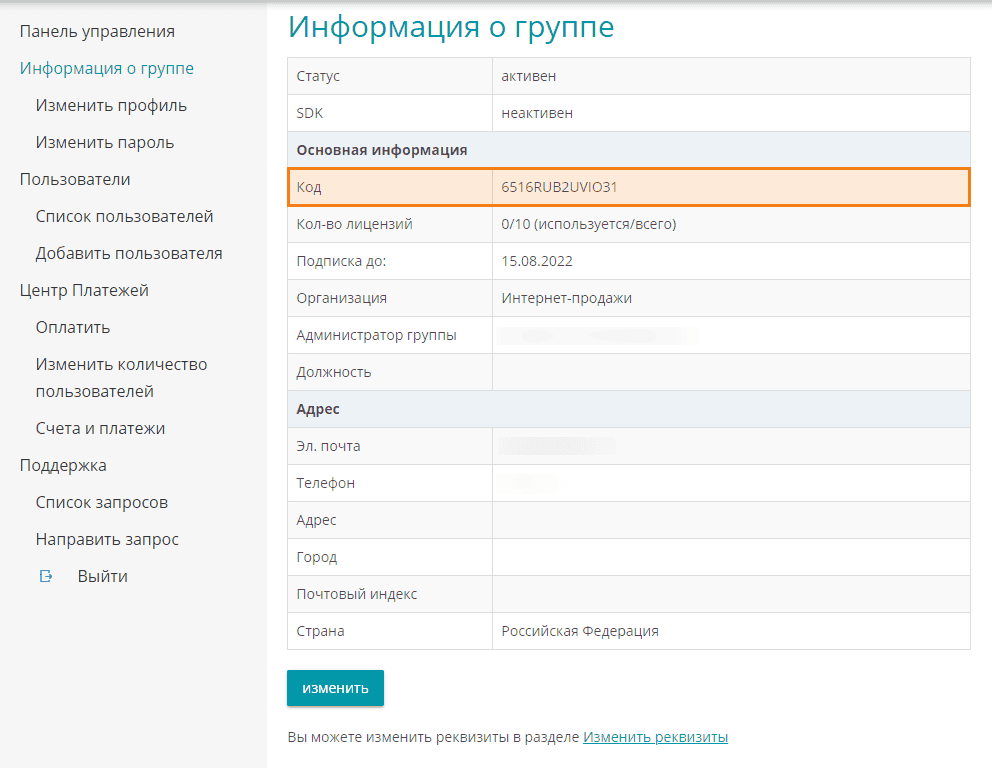
Task: Click the logout icon beside Выйти
Action: (46, 576)
